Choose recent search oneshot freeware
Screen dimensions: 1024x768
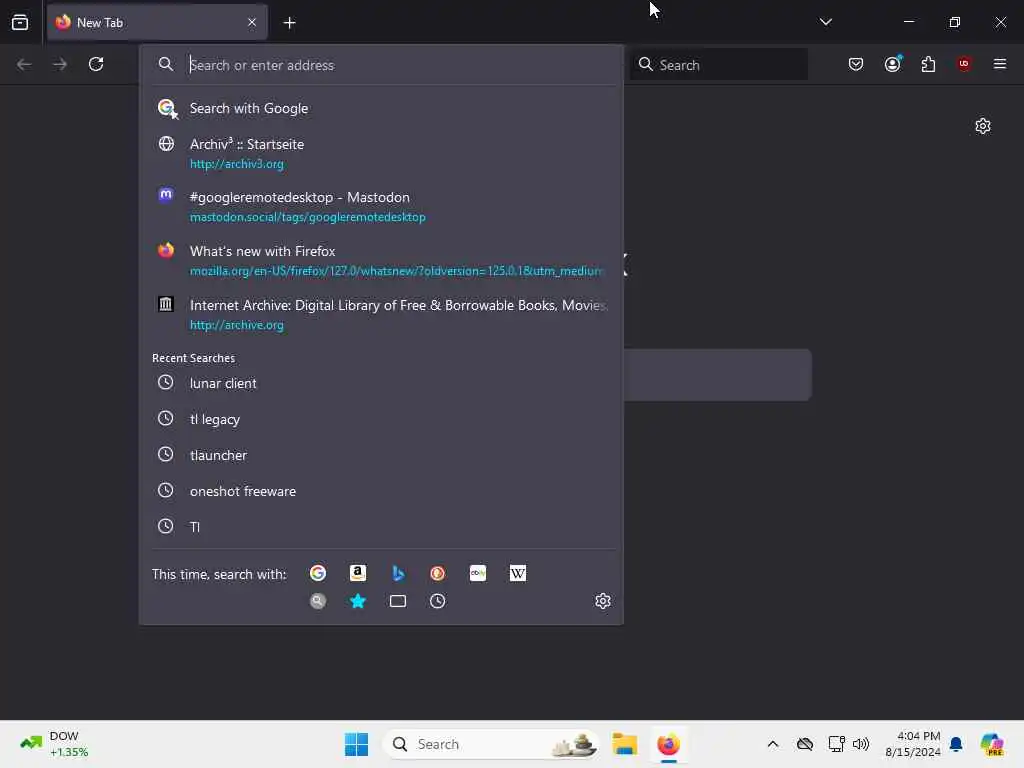(x=381, y=491)
